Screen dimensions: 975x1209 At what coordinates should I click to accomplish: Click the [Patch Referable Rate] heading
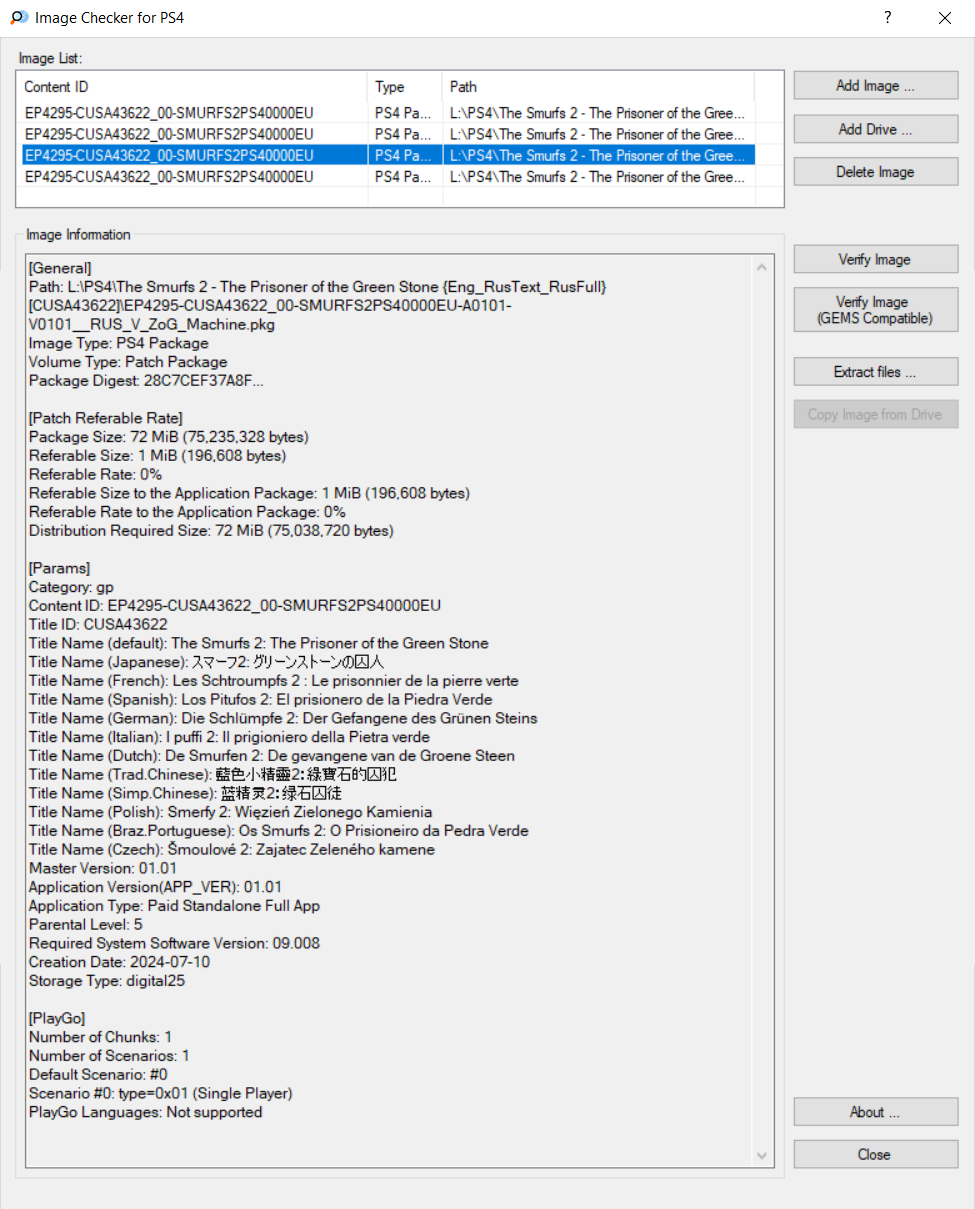coord(106,418)
